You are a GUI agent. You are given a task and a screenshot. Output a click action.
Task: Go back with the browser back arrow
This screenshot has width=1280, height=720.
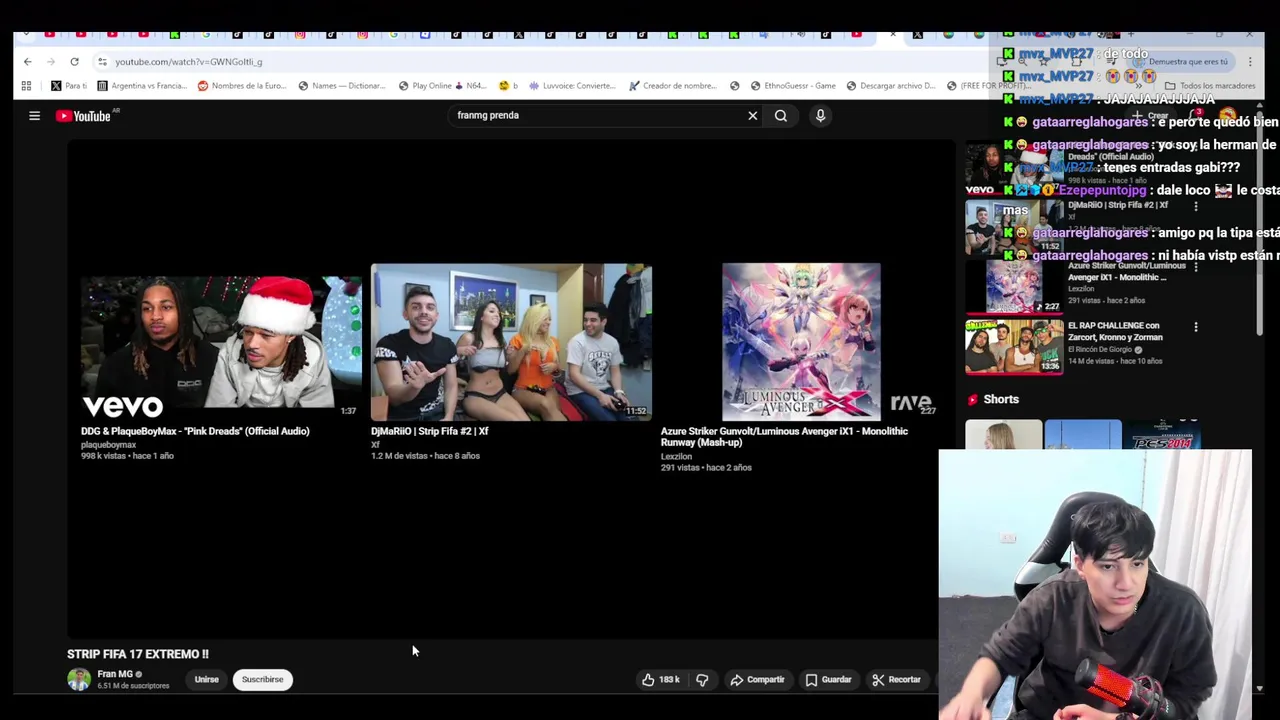pos(27,62)
